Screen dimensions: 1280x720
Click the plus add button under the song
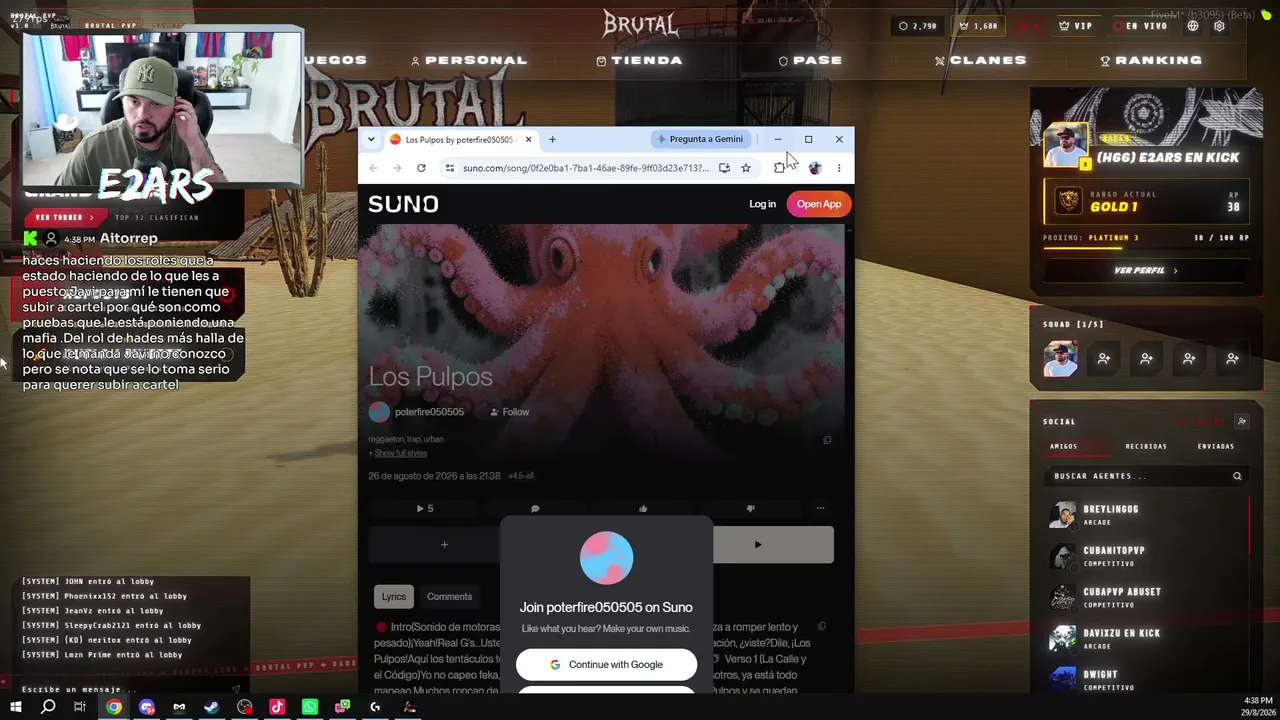444,545
